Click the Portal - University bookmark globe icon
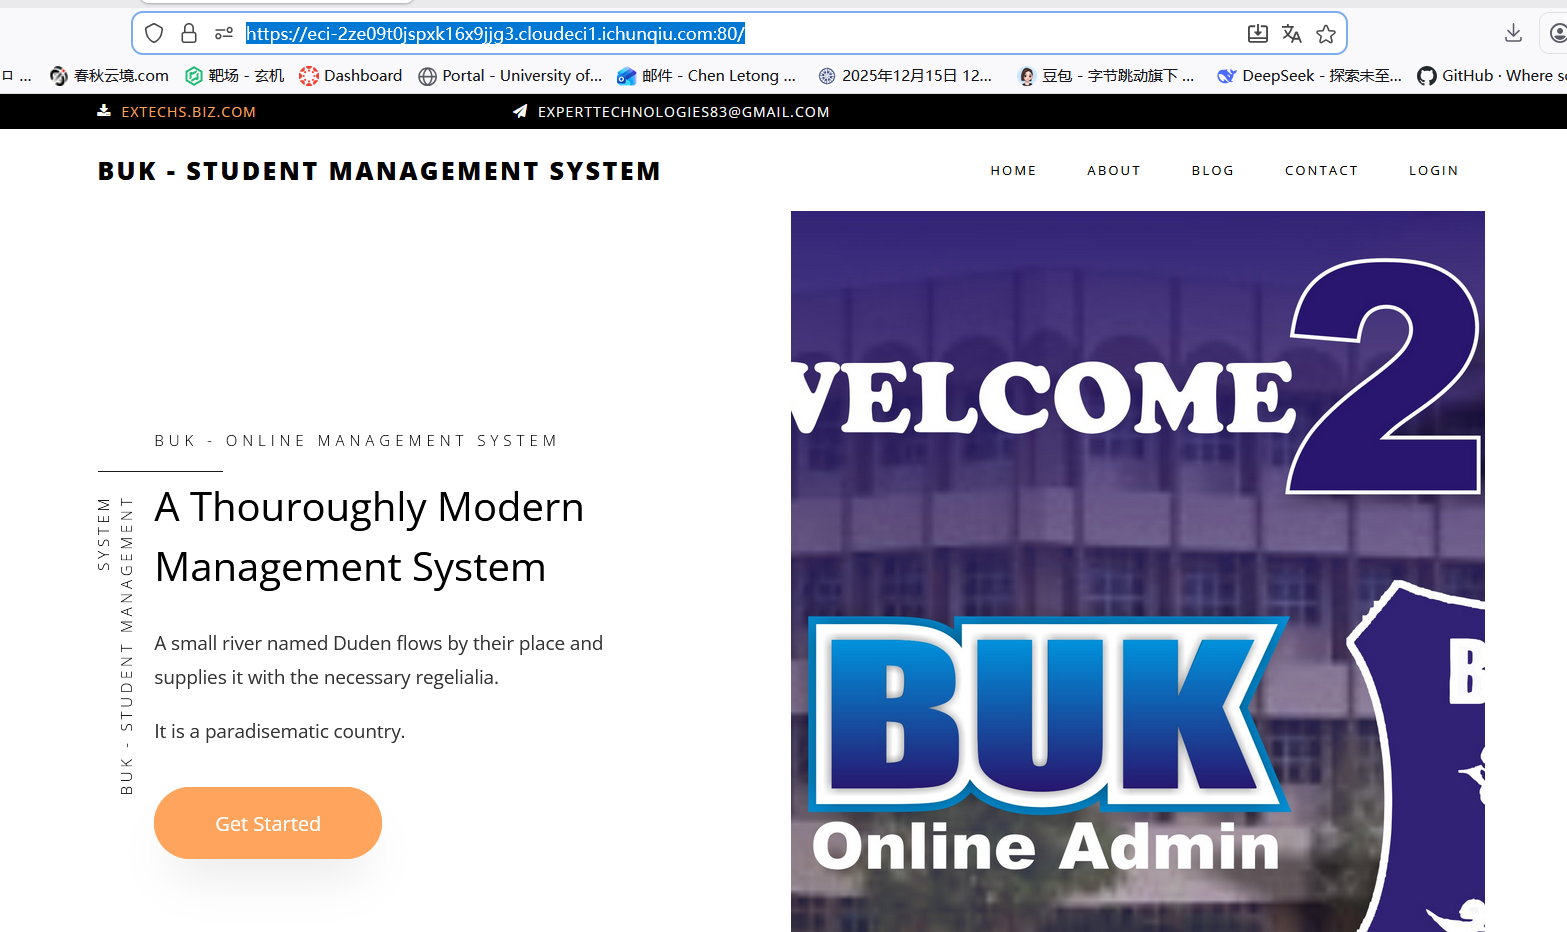Image resolution: width=1567 pixels, height=932 pixels. tap(427, 76)
